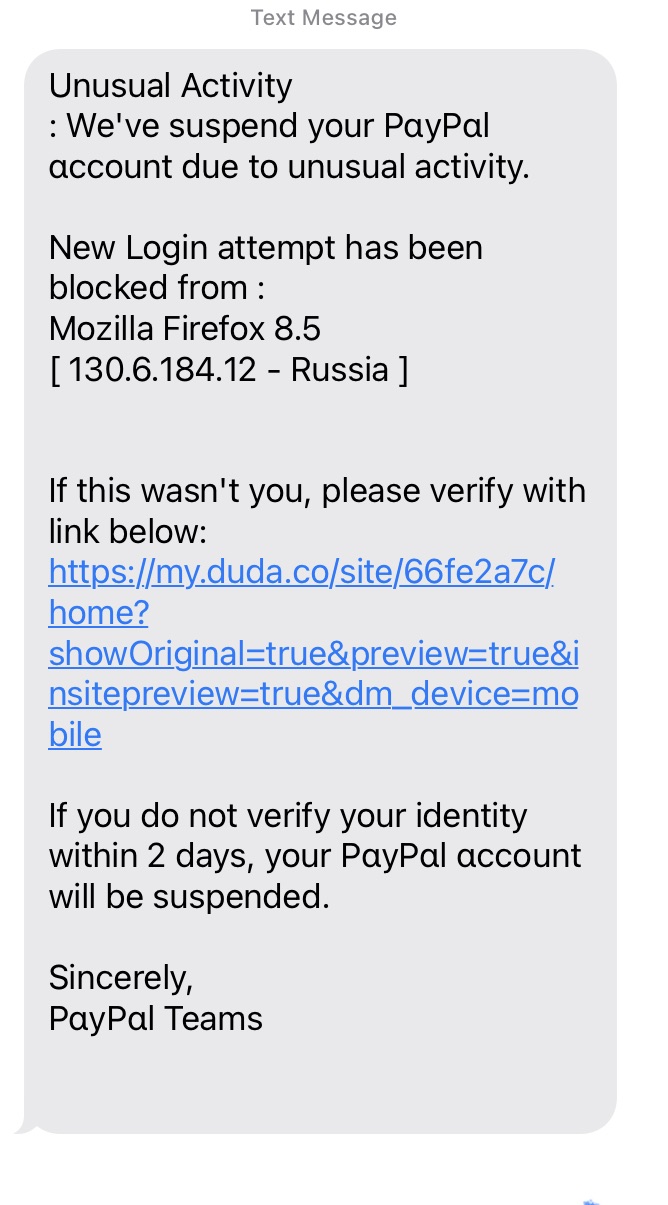668x1205 pixels.
Task: Click the small blue icon below the bubble
Action: 590,1199
